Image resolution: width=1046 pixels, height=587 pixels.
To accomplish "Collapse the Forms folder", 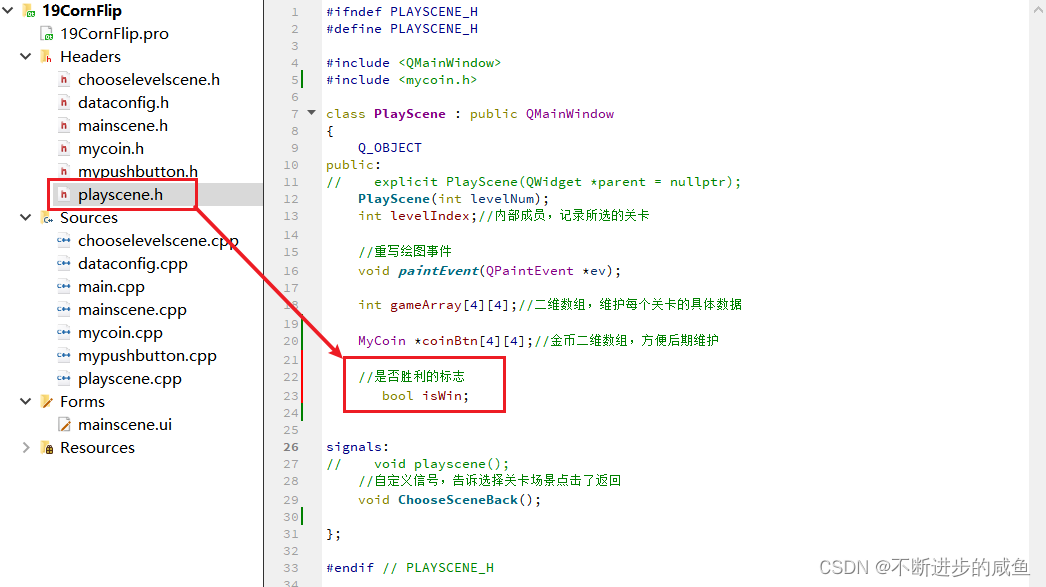I will coord(25,402).
